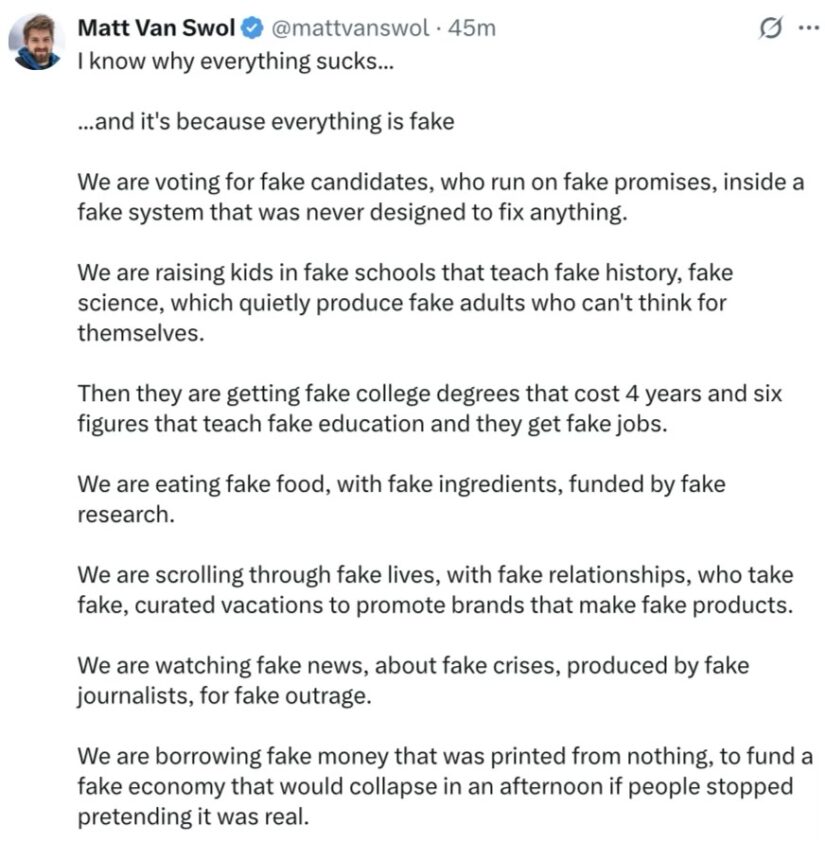Viewport: 825px width, 859px height.
Task: Click the line '...and it's because everything is fake'
Action: coord(266,122)
